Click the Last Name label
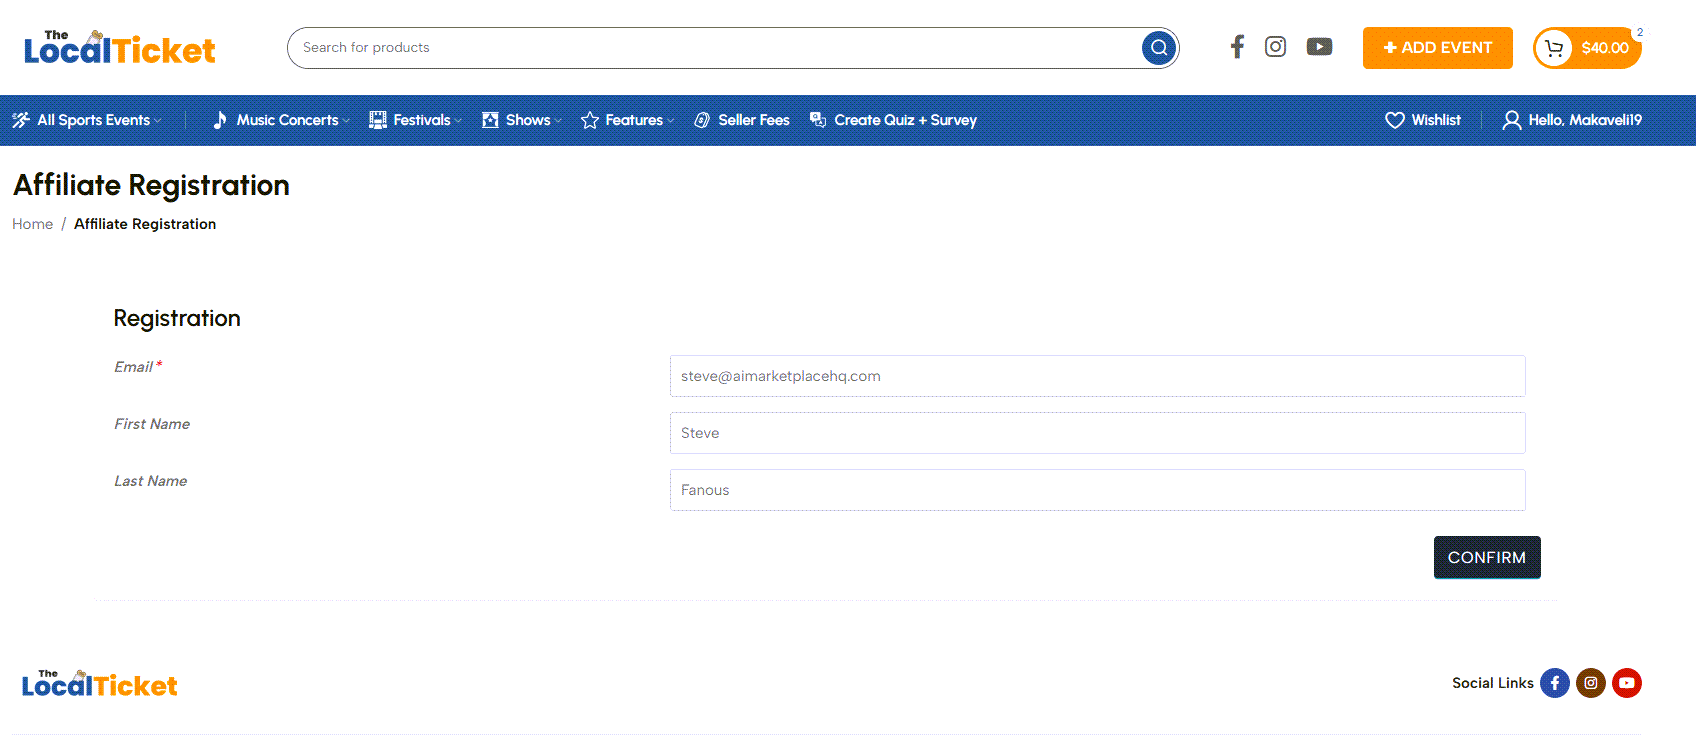 (x=151, y=481)
